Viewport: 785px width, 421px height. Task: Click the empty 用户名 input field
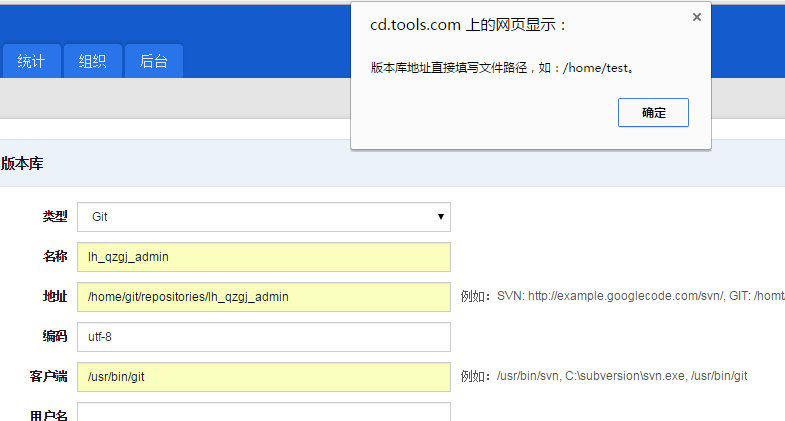point(264,412)
